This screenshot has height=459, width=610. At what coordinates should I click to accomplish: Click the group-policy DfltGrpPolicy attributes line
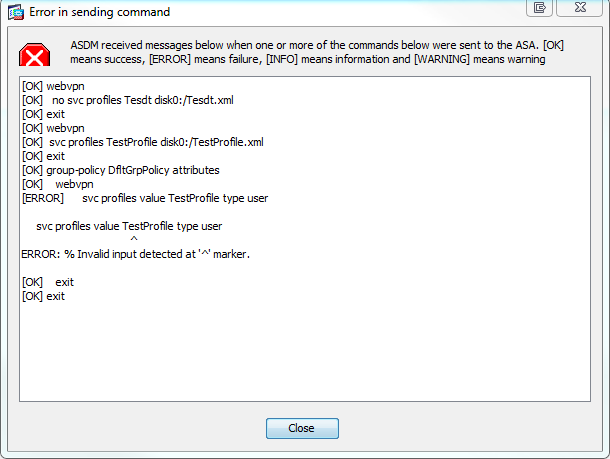pyautogui.click(x=119, y=171)
